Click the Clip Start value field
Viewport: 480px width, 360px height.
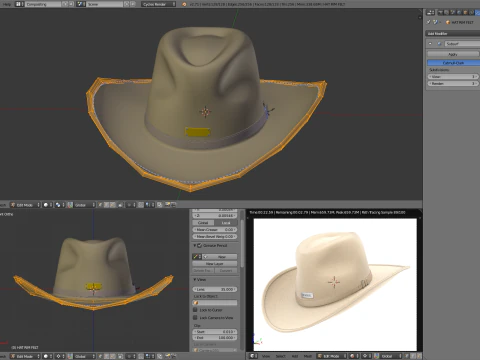tap(215, 332)
